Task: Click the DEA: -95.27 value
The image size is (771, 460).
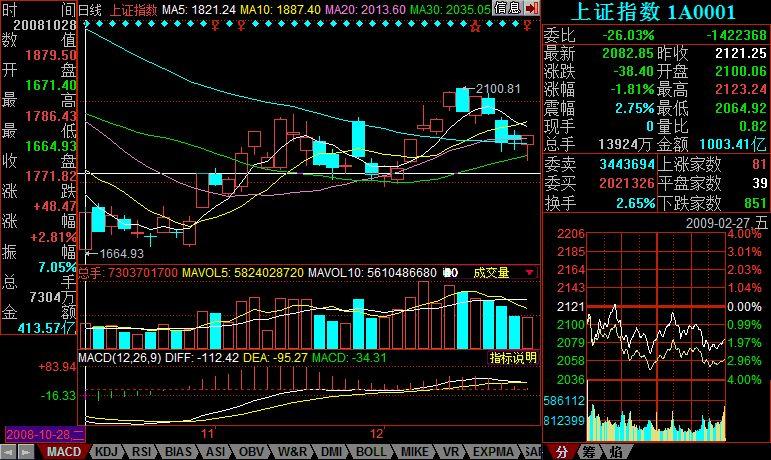Action: 275,358
